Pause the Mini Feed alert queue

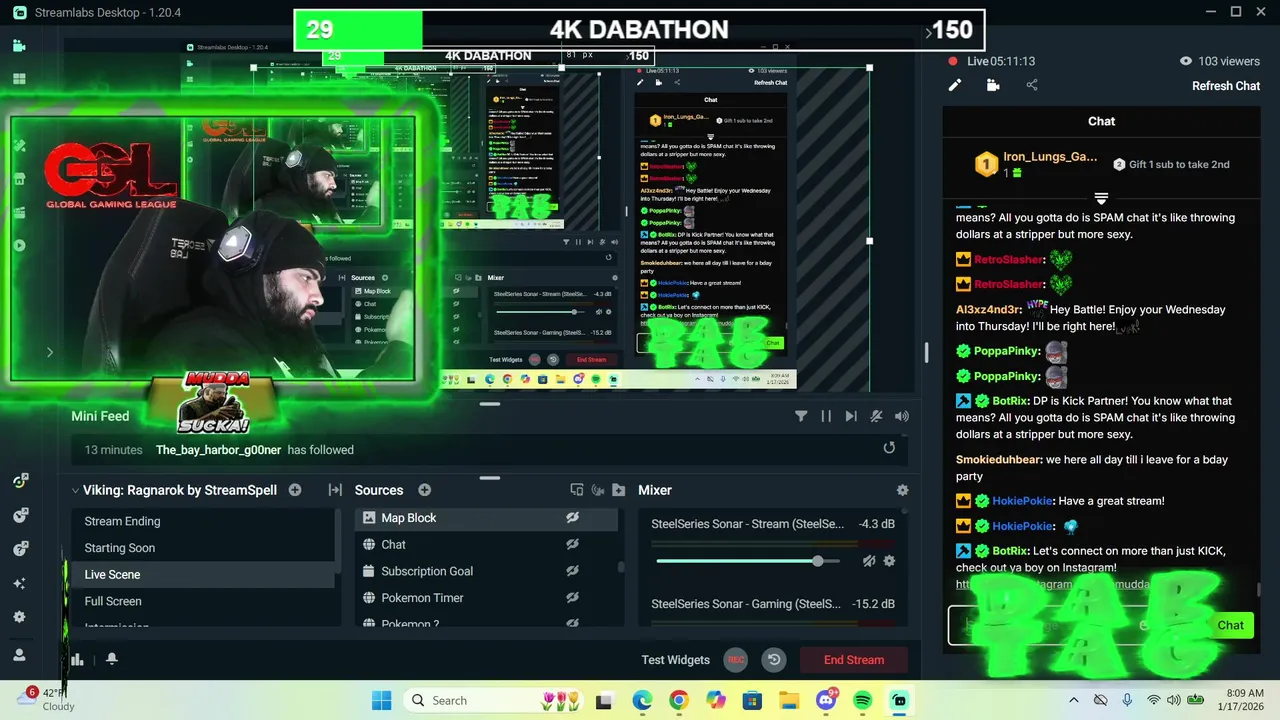pyautogui.click(x=826, y=416)
